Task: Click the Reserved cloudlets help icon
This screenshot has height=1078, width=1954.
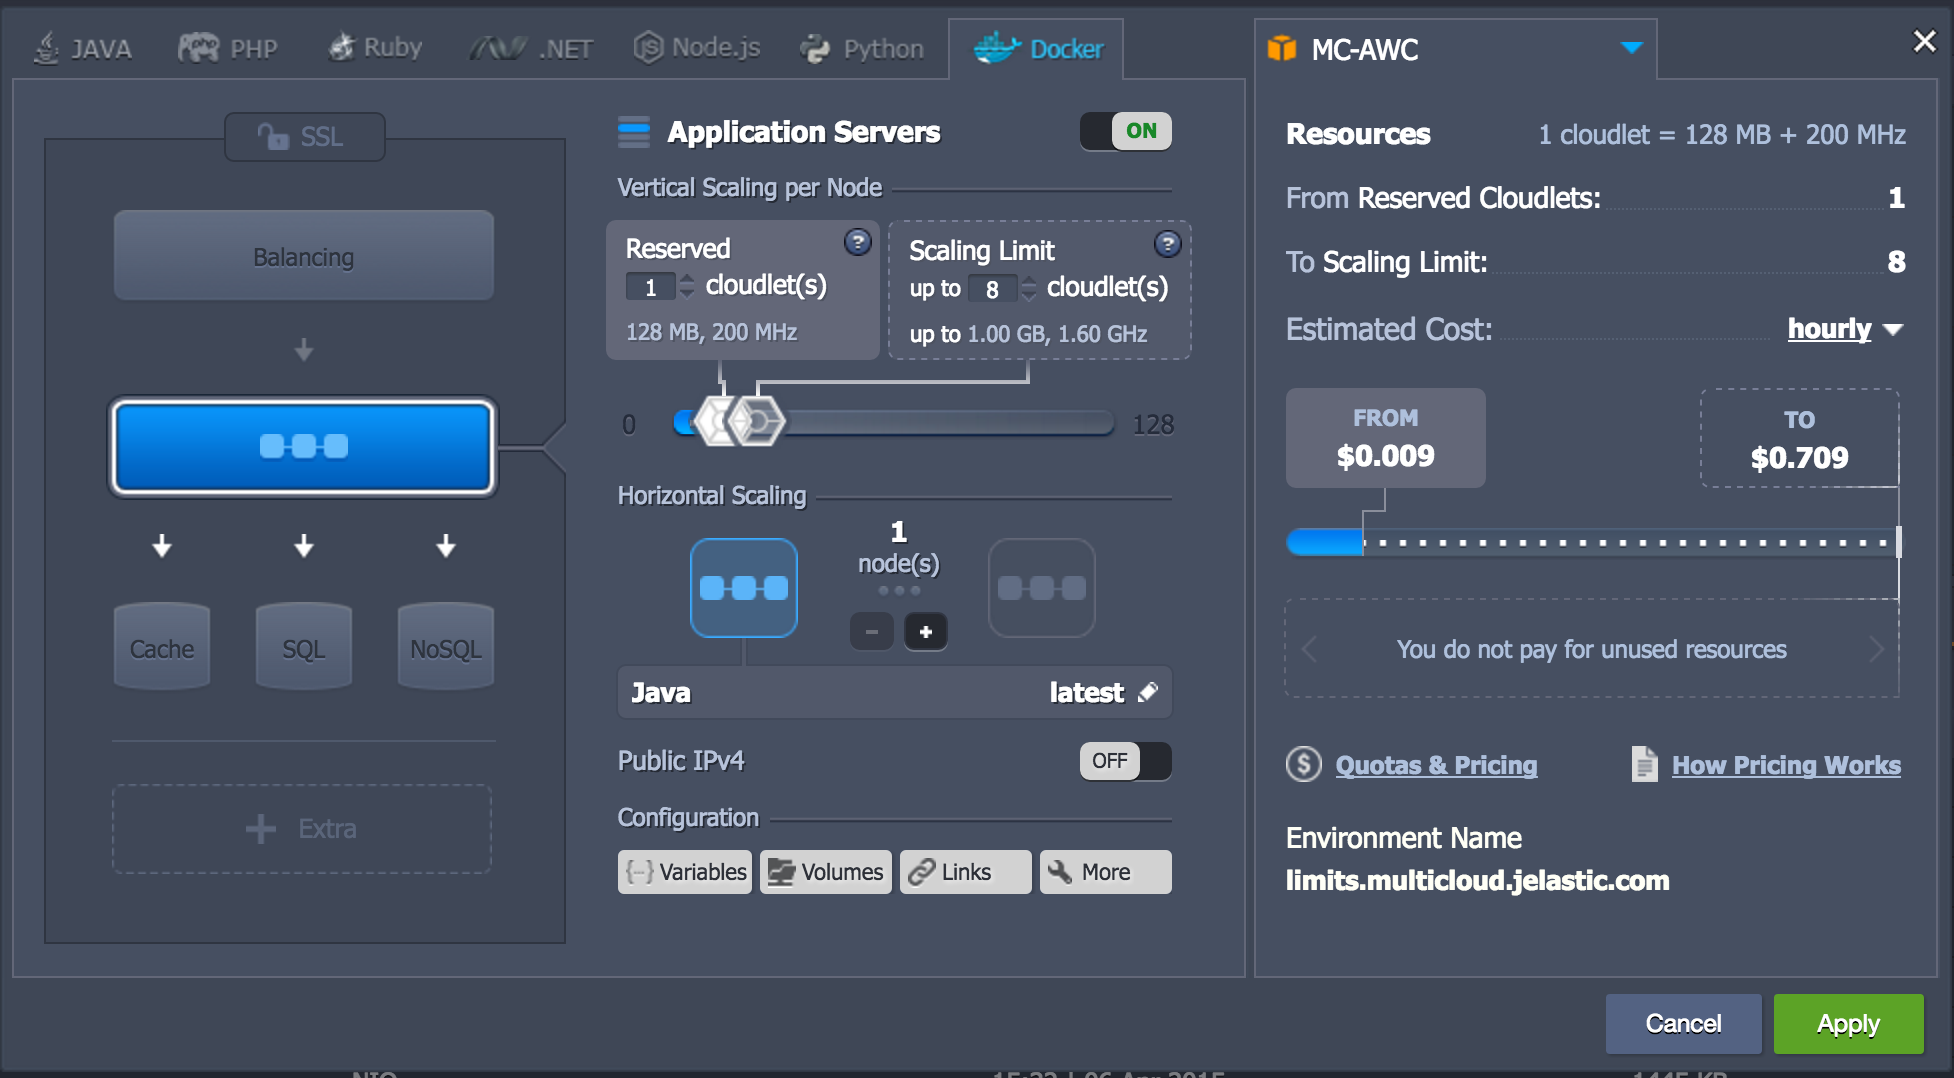Action: (x=857, y=242)
